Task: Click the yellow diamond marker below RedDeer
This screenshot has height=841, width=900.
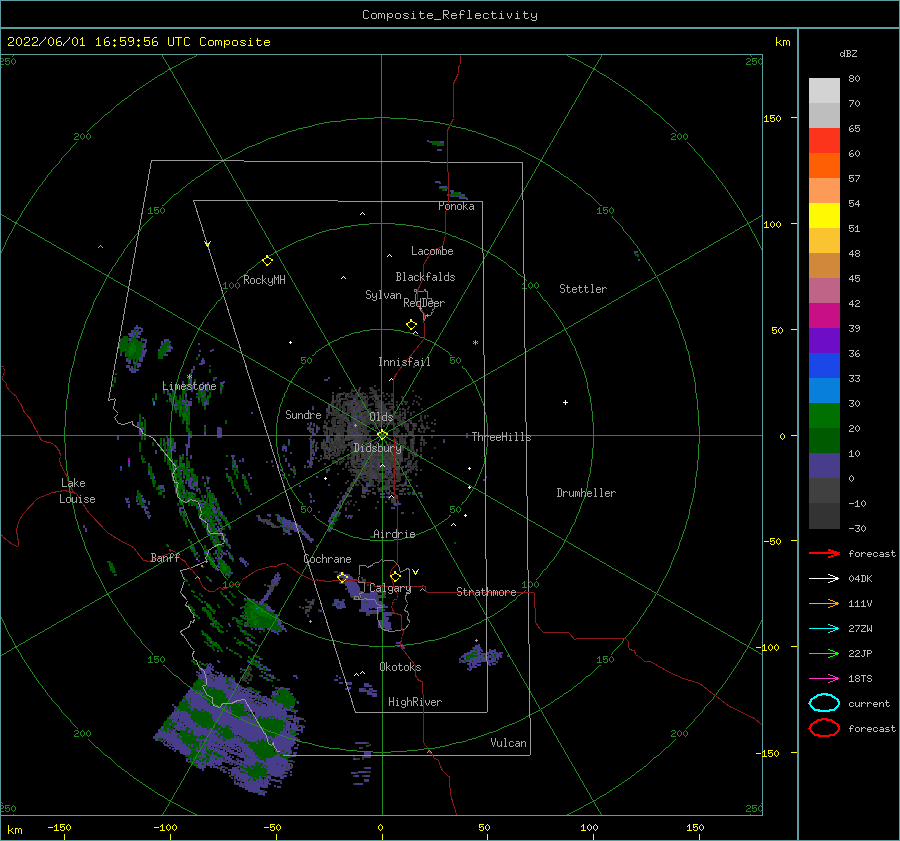Action: point(411,325)
